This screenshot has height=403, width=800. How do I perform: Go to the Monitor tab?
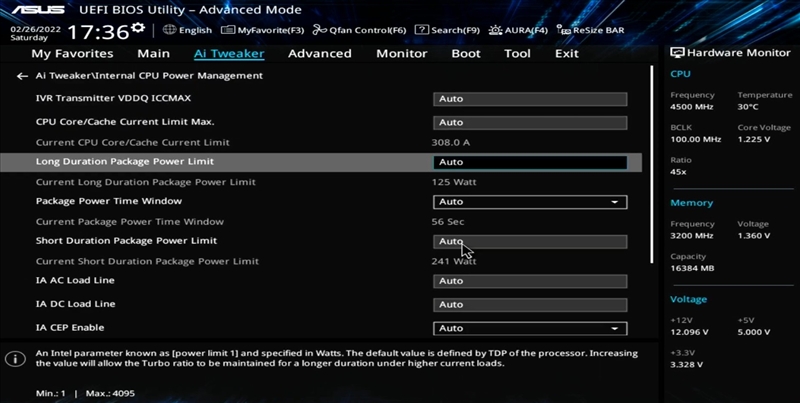click(x=402, y=54)
